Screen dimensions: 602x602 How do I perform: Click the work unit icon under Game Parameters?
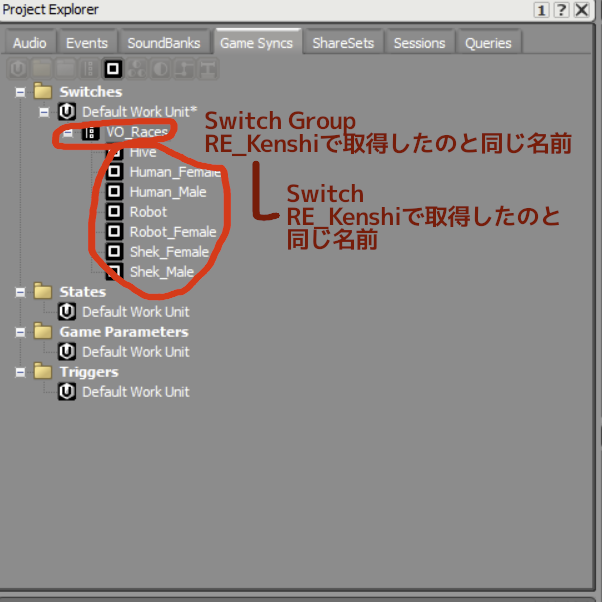[x=67, y=351]
